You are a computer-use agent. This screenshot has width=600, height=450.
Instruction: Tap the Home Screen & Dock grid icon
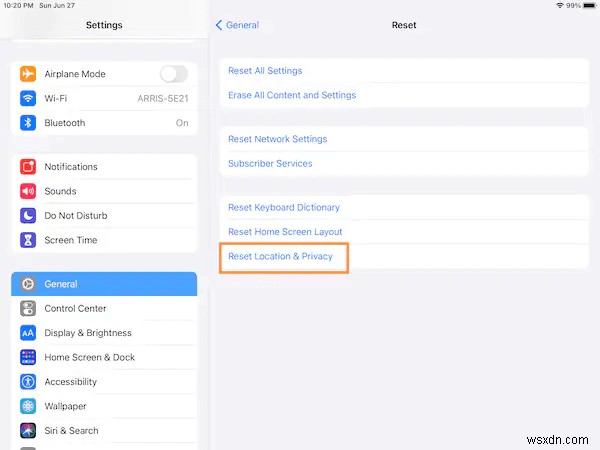click(28, 357)
